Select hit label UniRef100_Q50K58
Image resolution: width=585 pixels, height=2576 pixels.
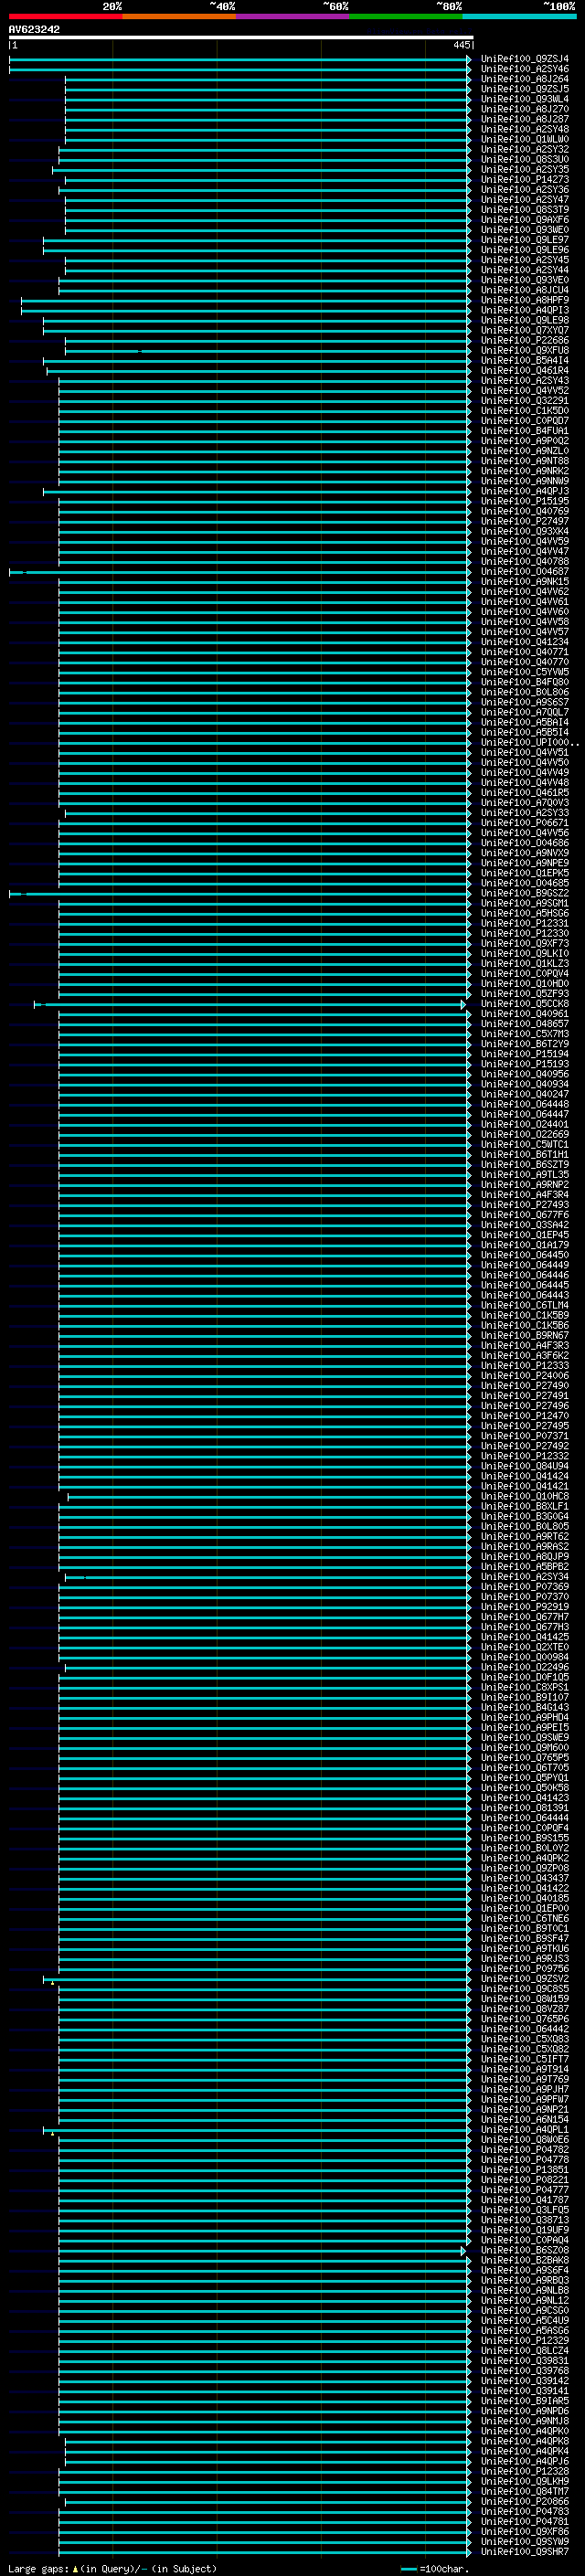525,1788
